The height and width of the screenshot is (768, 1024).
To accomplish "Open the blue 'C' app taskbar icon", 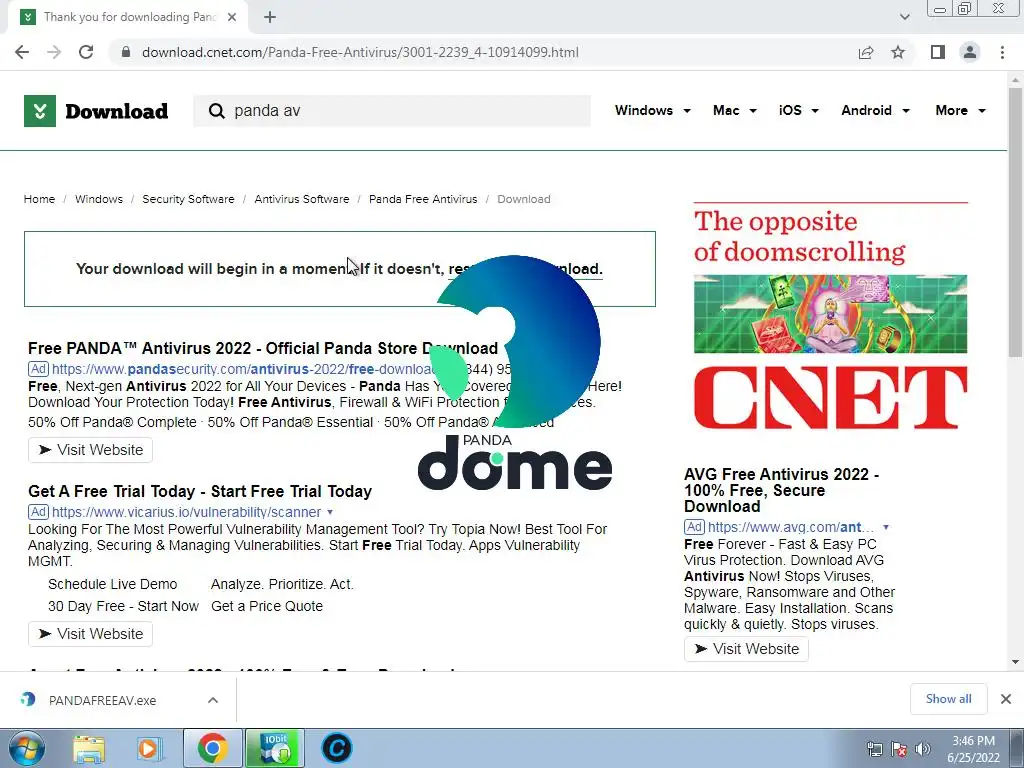I will pyautogui.click(x=337, y=748).
